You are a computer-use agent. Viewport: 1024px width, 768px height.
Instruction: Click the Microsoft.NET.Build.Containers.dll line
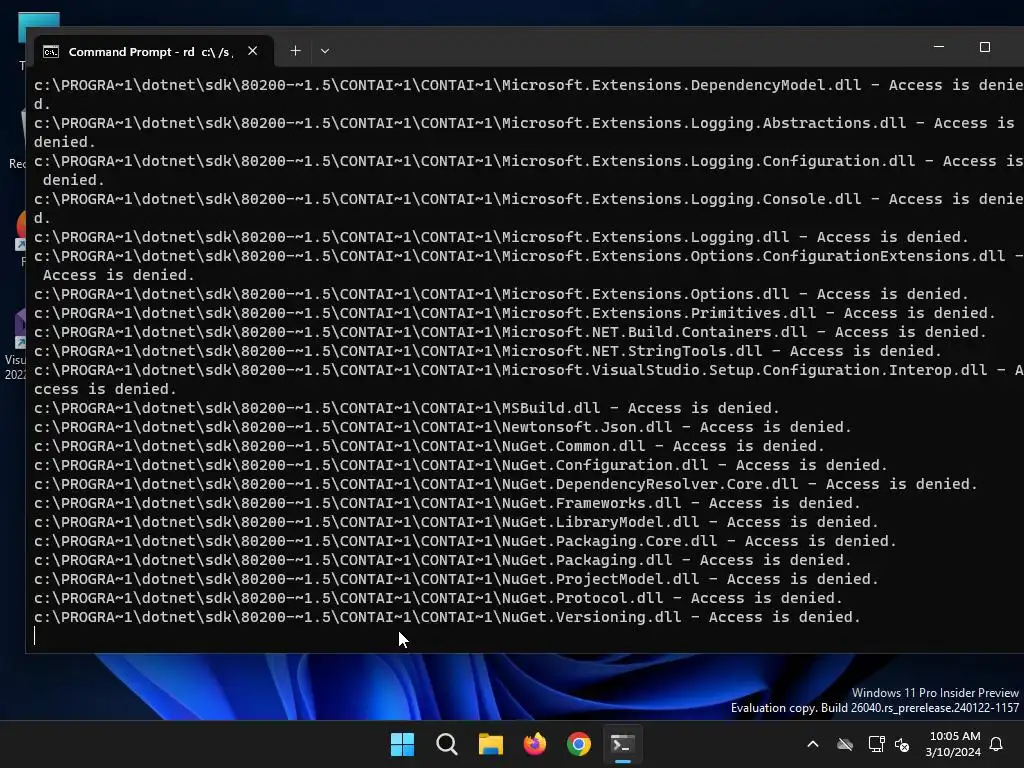(x=511, y=332)
